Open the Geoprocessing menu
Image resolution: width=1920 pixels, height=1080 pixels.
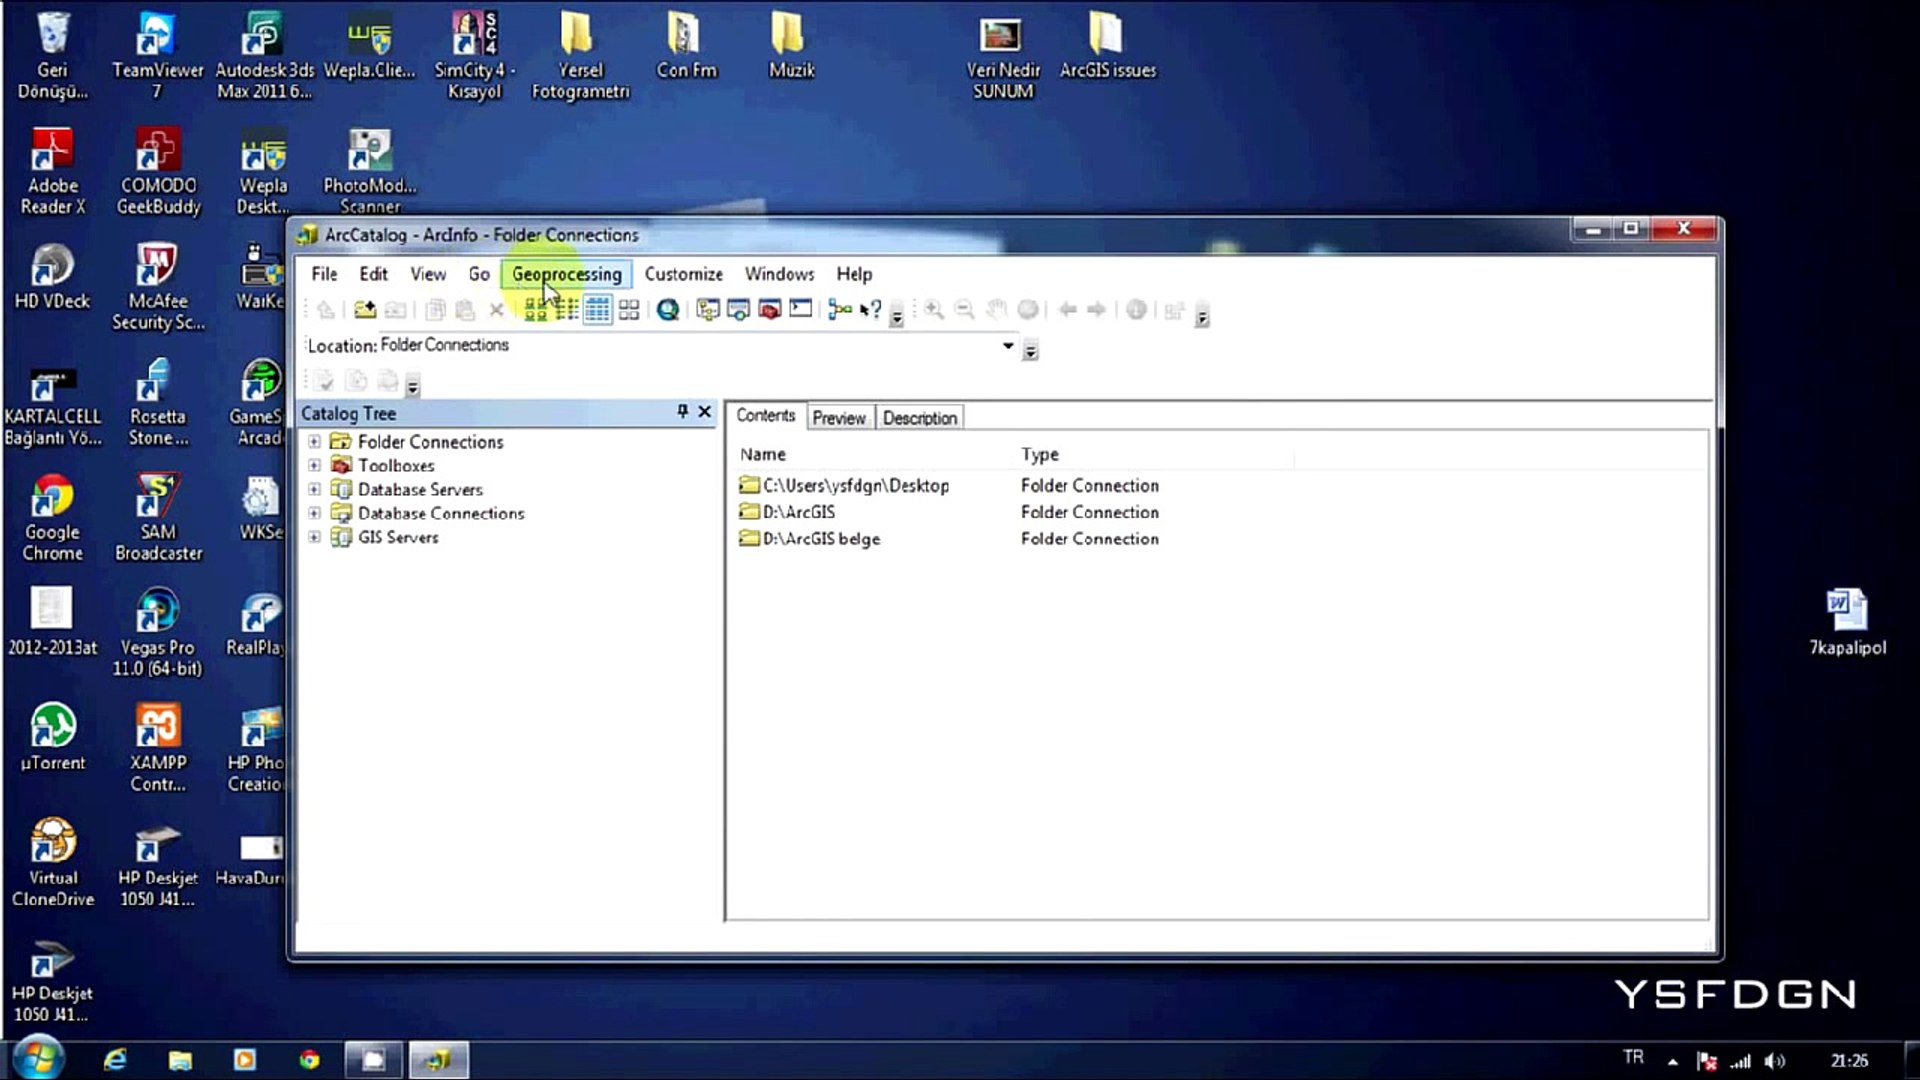tap(566, 274)
